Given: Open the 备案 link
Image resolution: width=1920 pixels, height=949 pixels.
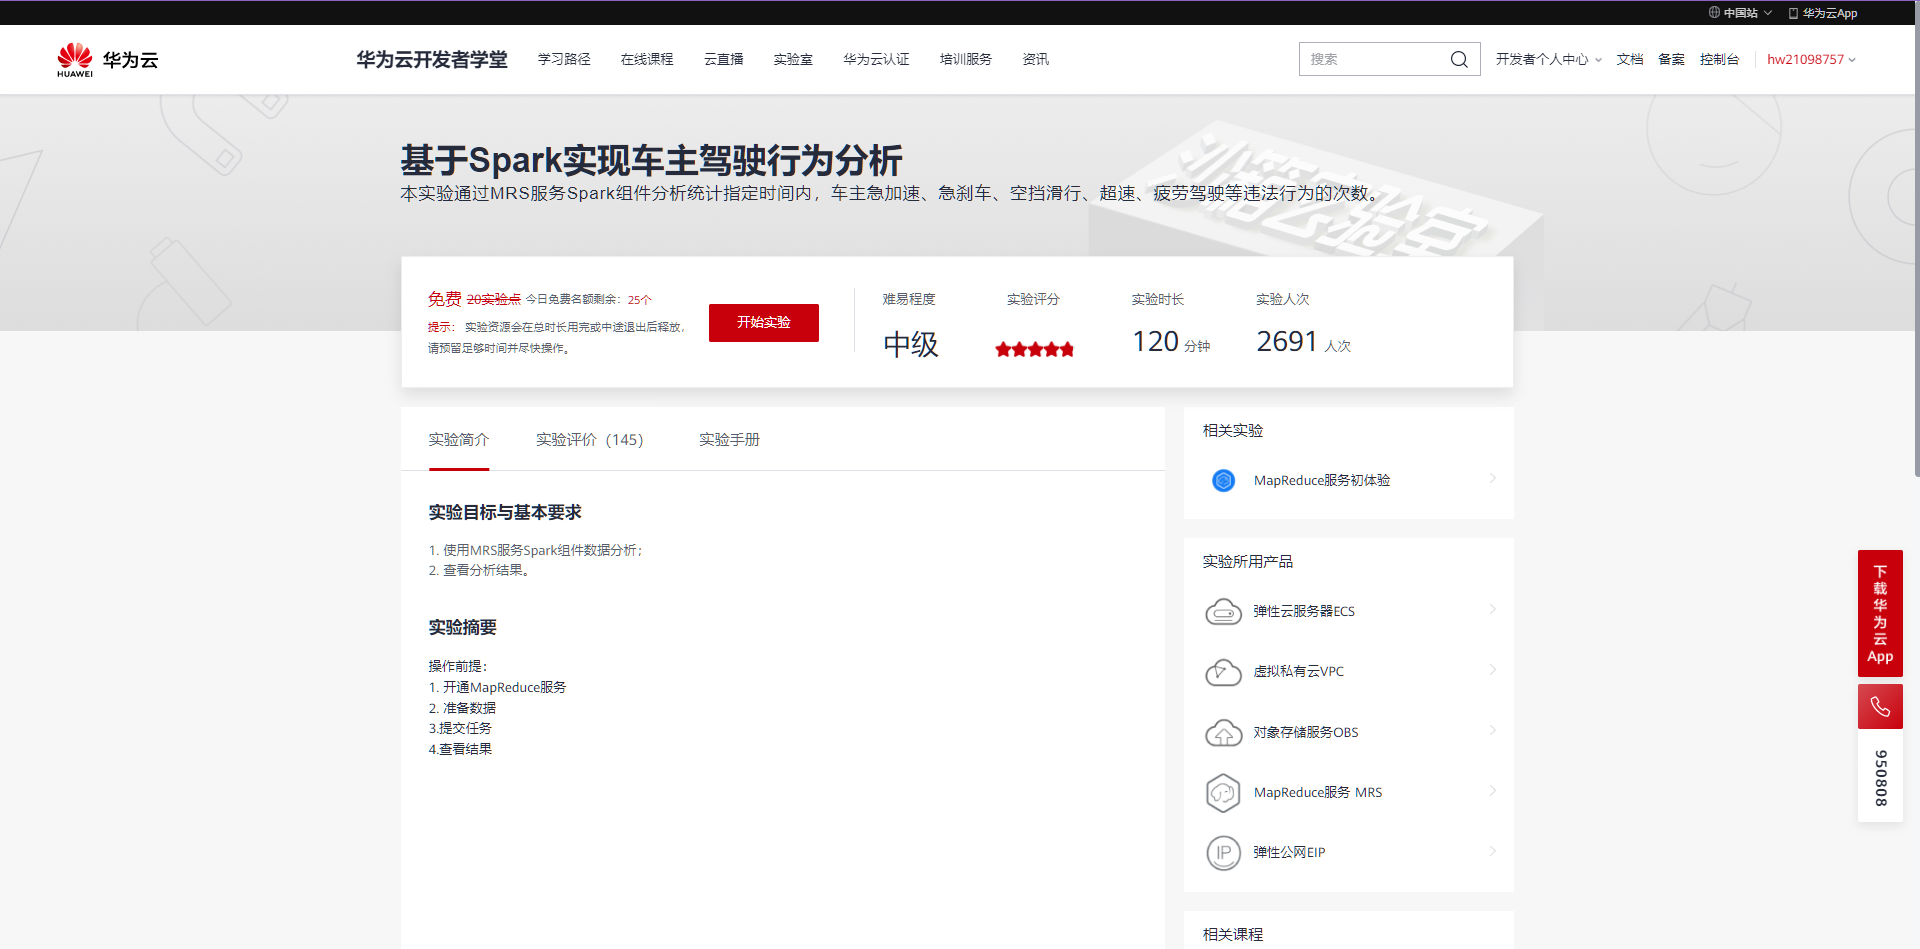Looking at the screenshot, I should point(1671,59).
